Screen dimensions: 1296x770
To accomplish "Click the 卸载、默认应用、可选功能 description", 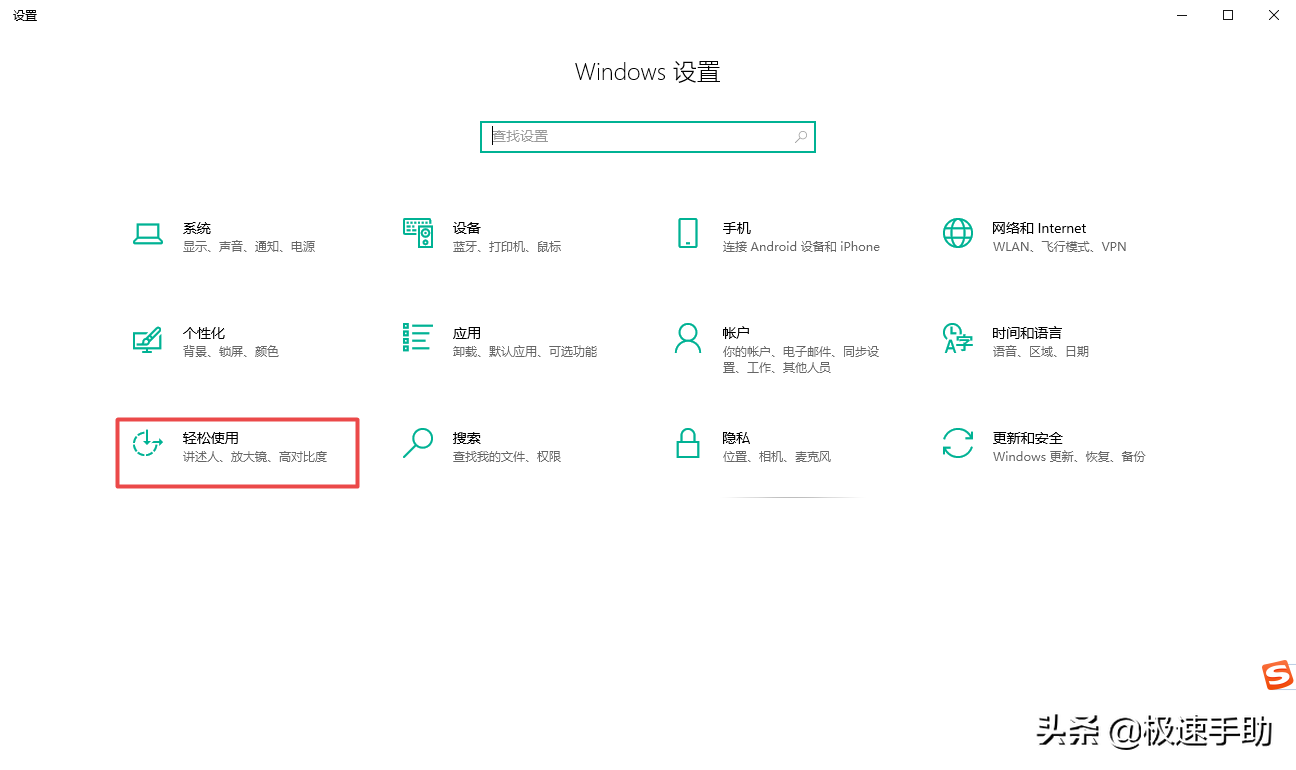I will 525,352.
